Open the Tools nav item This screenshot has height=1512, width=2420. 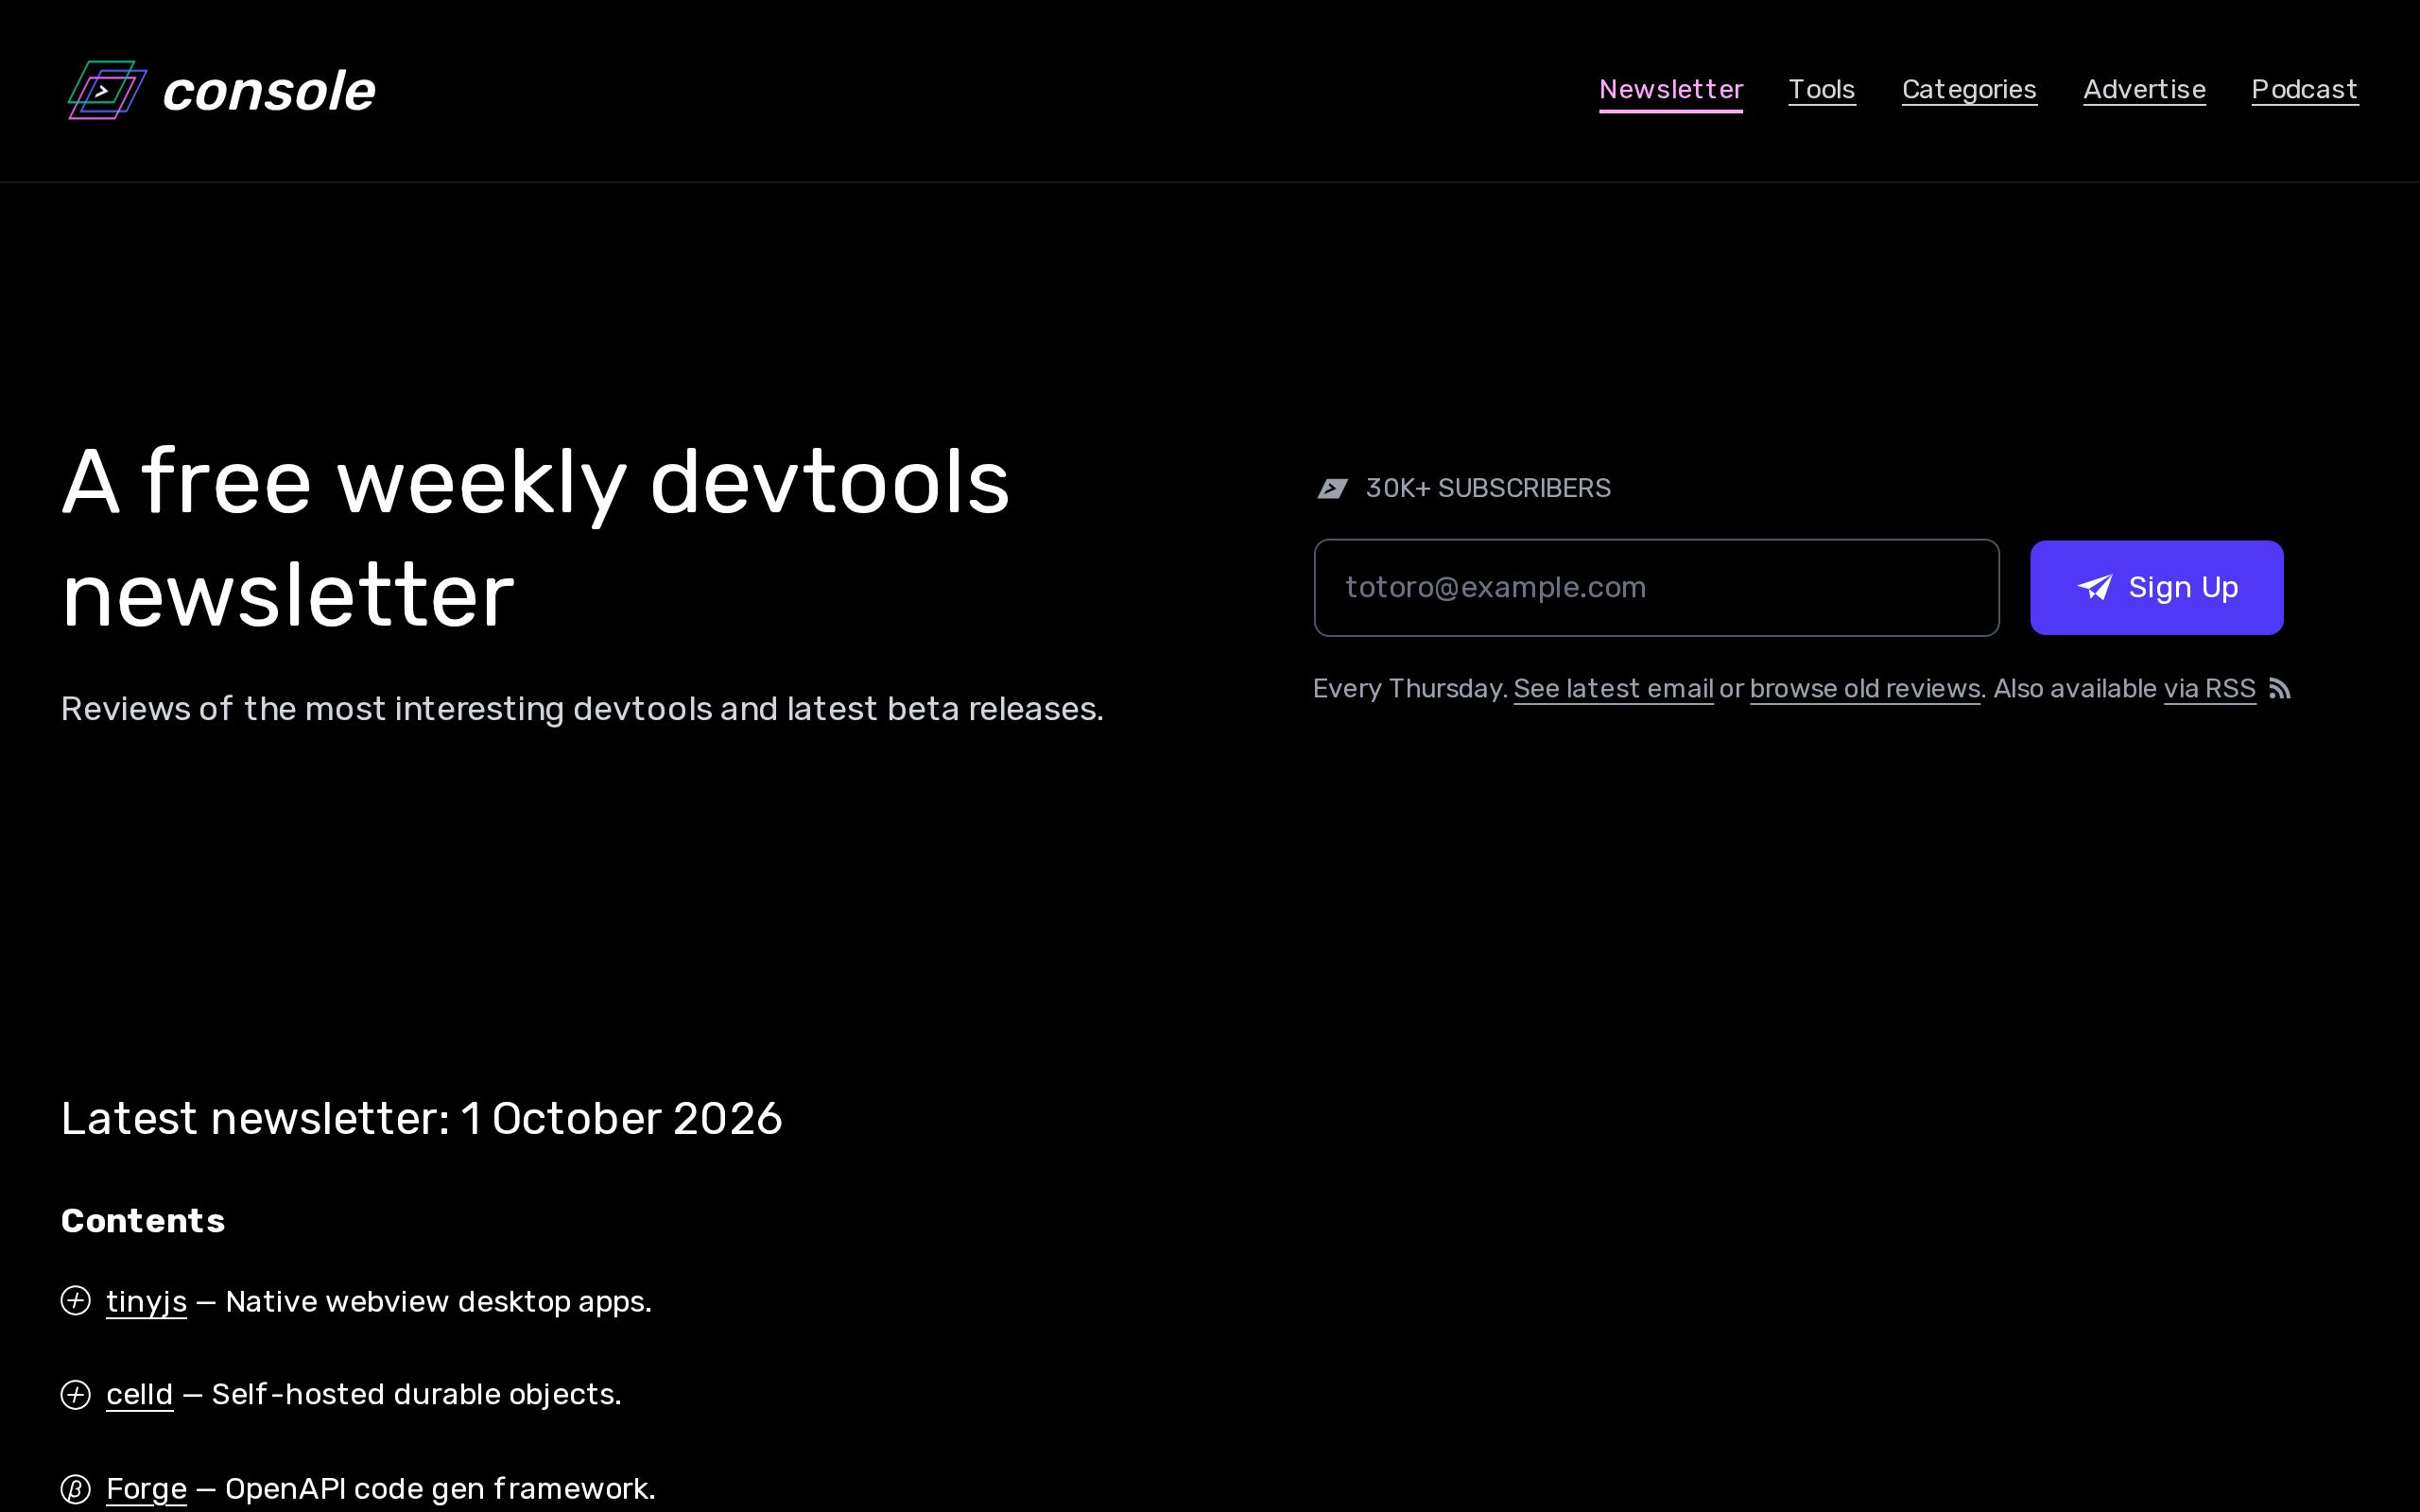pyautogui.click(x=1822, y=90)
